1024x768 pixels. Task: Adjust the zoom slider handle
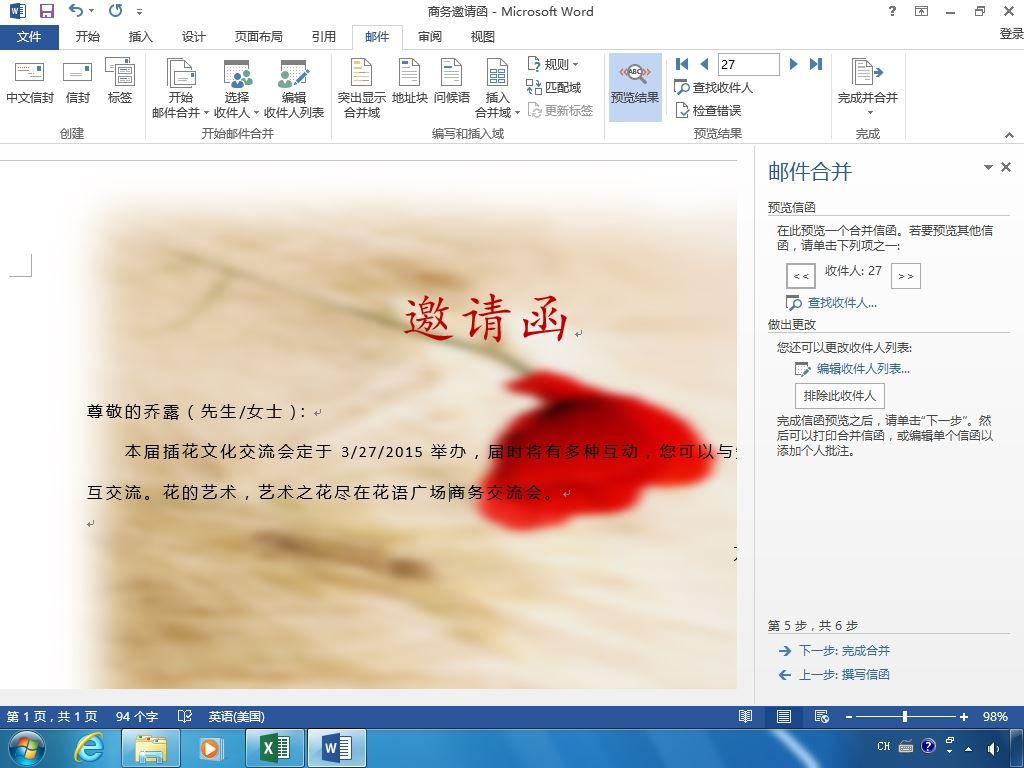tap(904, 716)
